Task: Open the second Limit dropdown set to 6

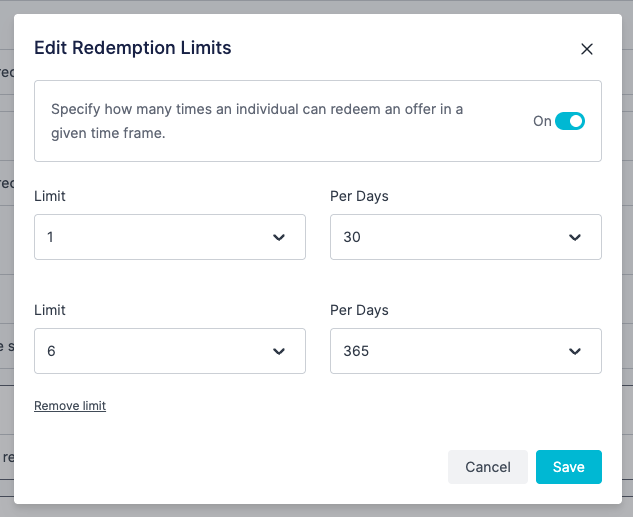Action: [170, 351]
